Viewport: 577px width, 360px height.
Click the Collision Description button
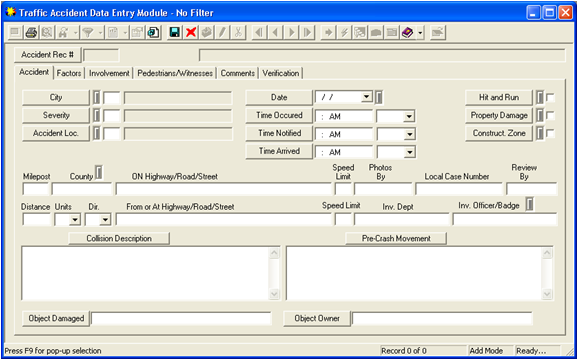click(119, 239)
